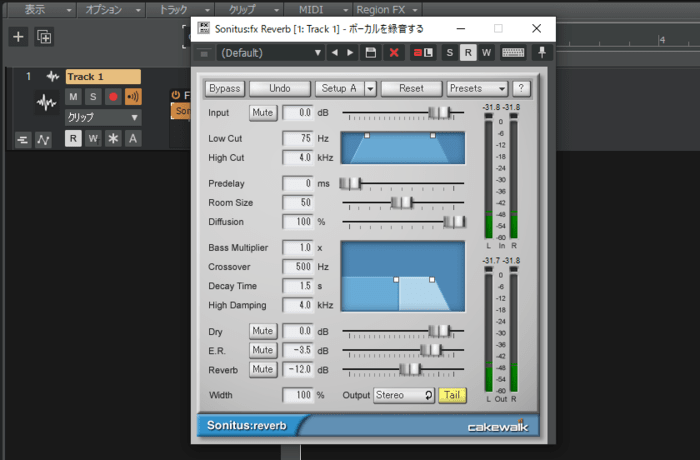Toggle input echo on Track 1
700x460 pixels.
(133, 96)
